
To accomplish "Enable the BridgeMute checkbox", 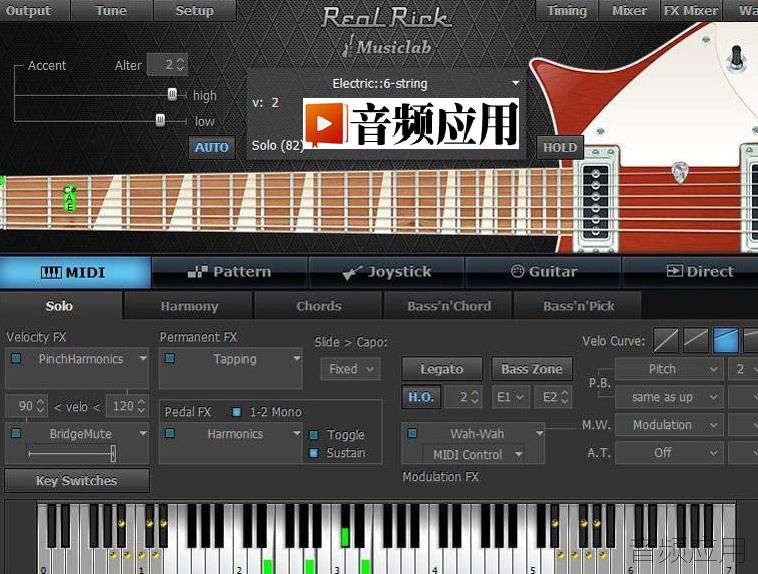I will (x=16, y=433).
